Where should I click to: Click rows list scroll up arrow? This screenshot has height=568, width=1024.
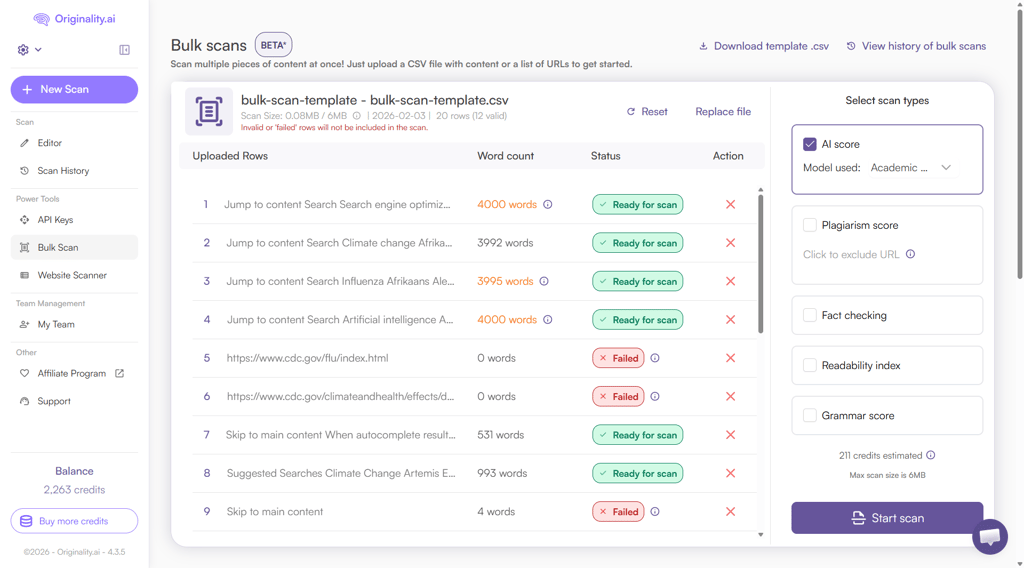pos(760,190)
